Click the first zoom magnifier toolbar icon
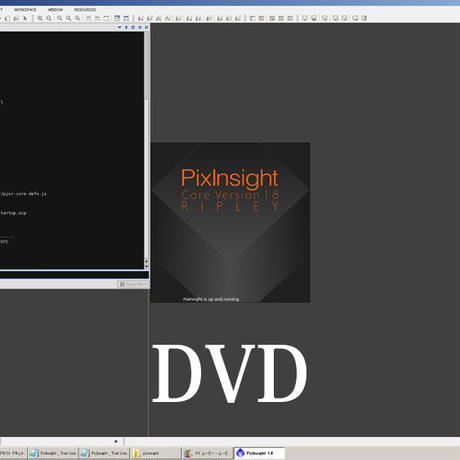The image size is (460, 460). pos(40,18)
